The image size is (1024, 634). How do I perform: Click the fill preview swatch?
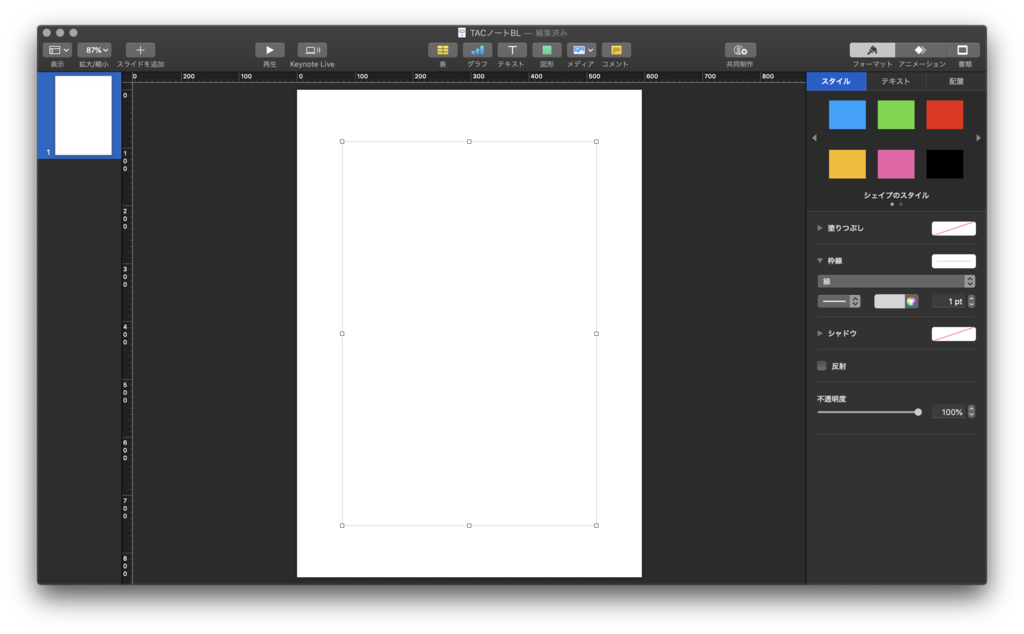[953, 229]
